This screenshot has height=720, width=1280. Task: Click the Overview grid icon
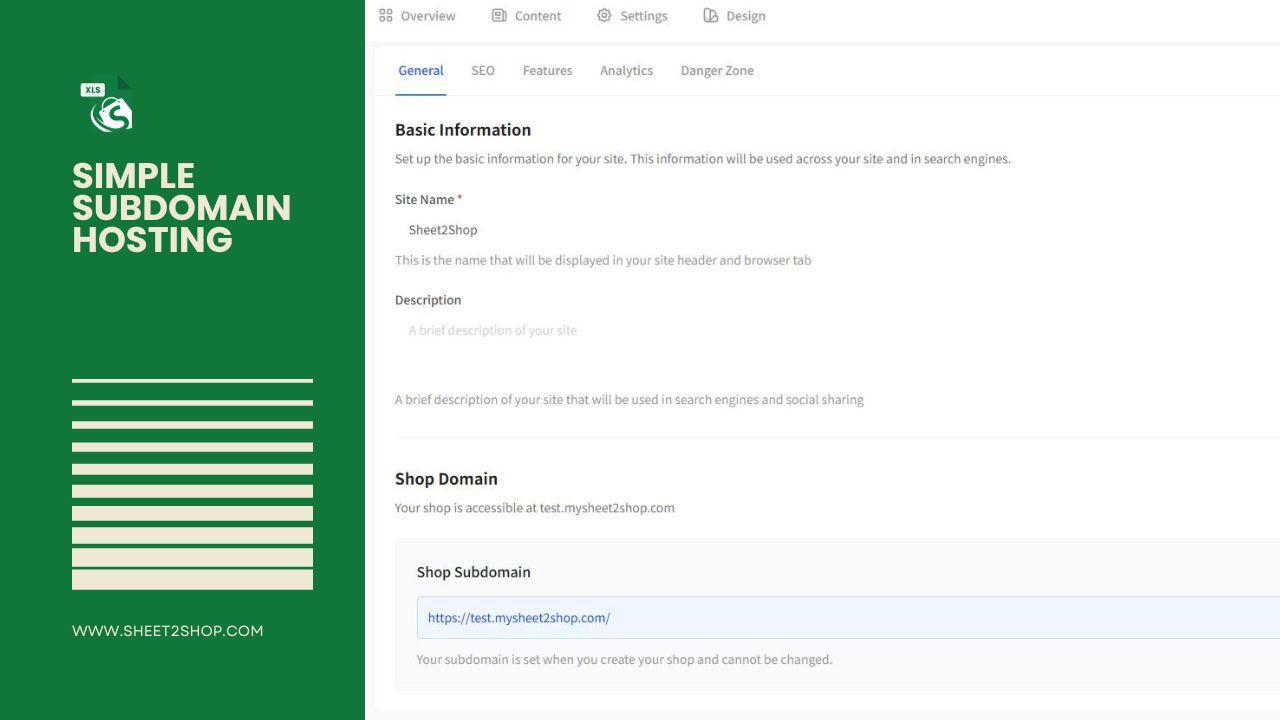pyautogui.click(x=386, y=16)
